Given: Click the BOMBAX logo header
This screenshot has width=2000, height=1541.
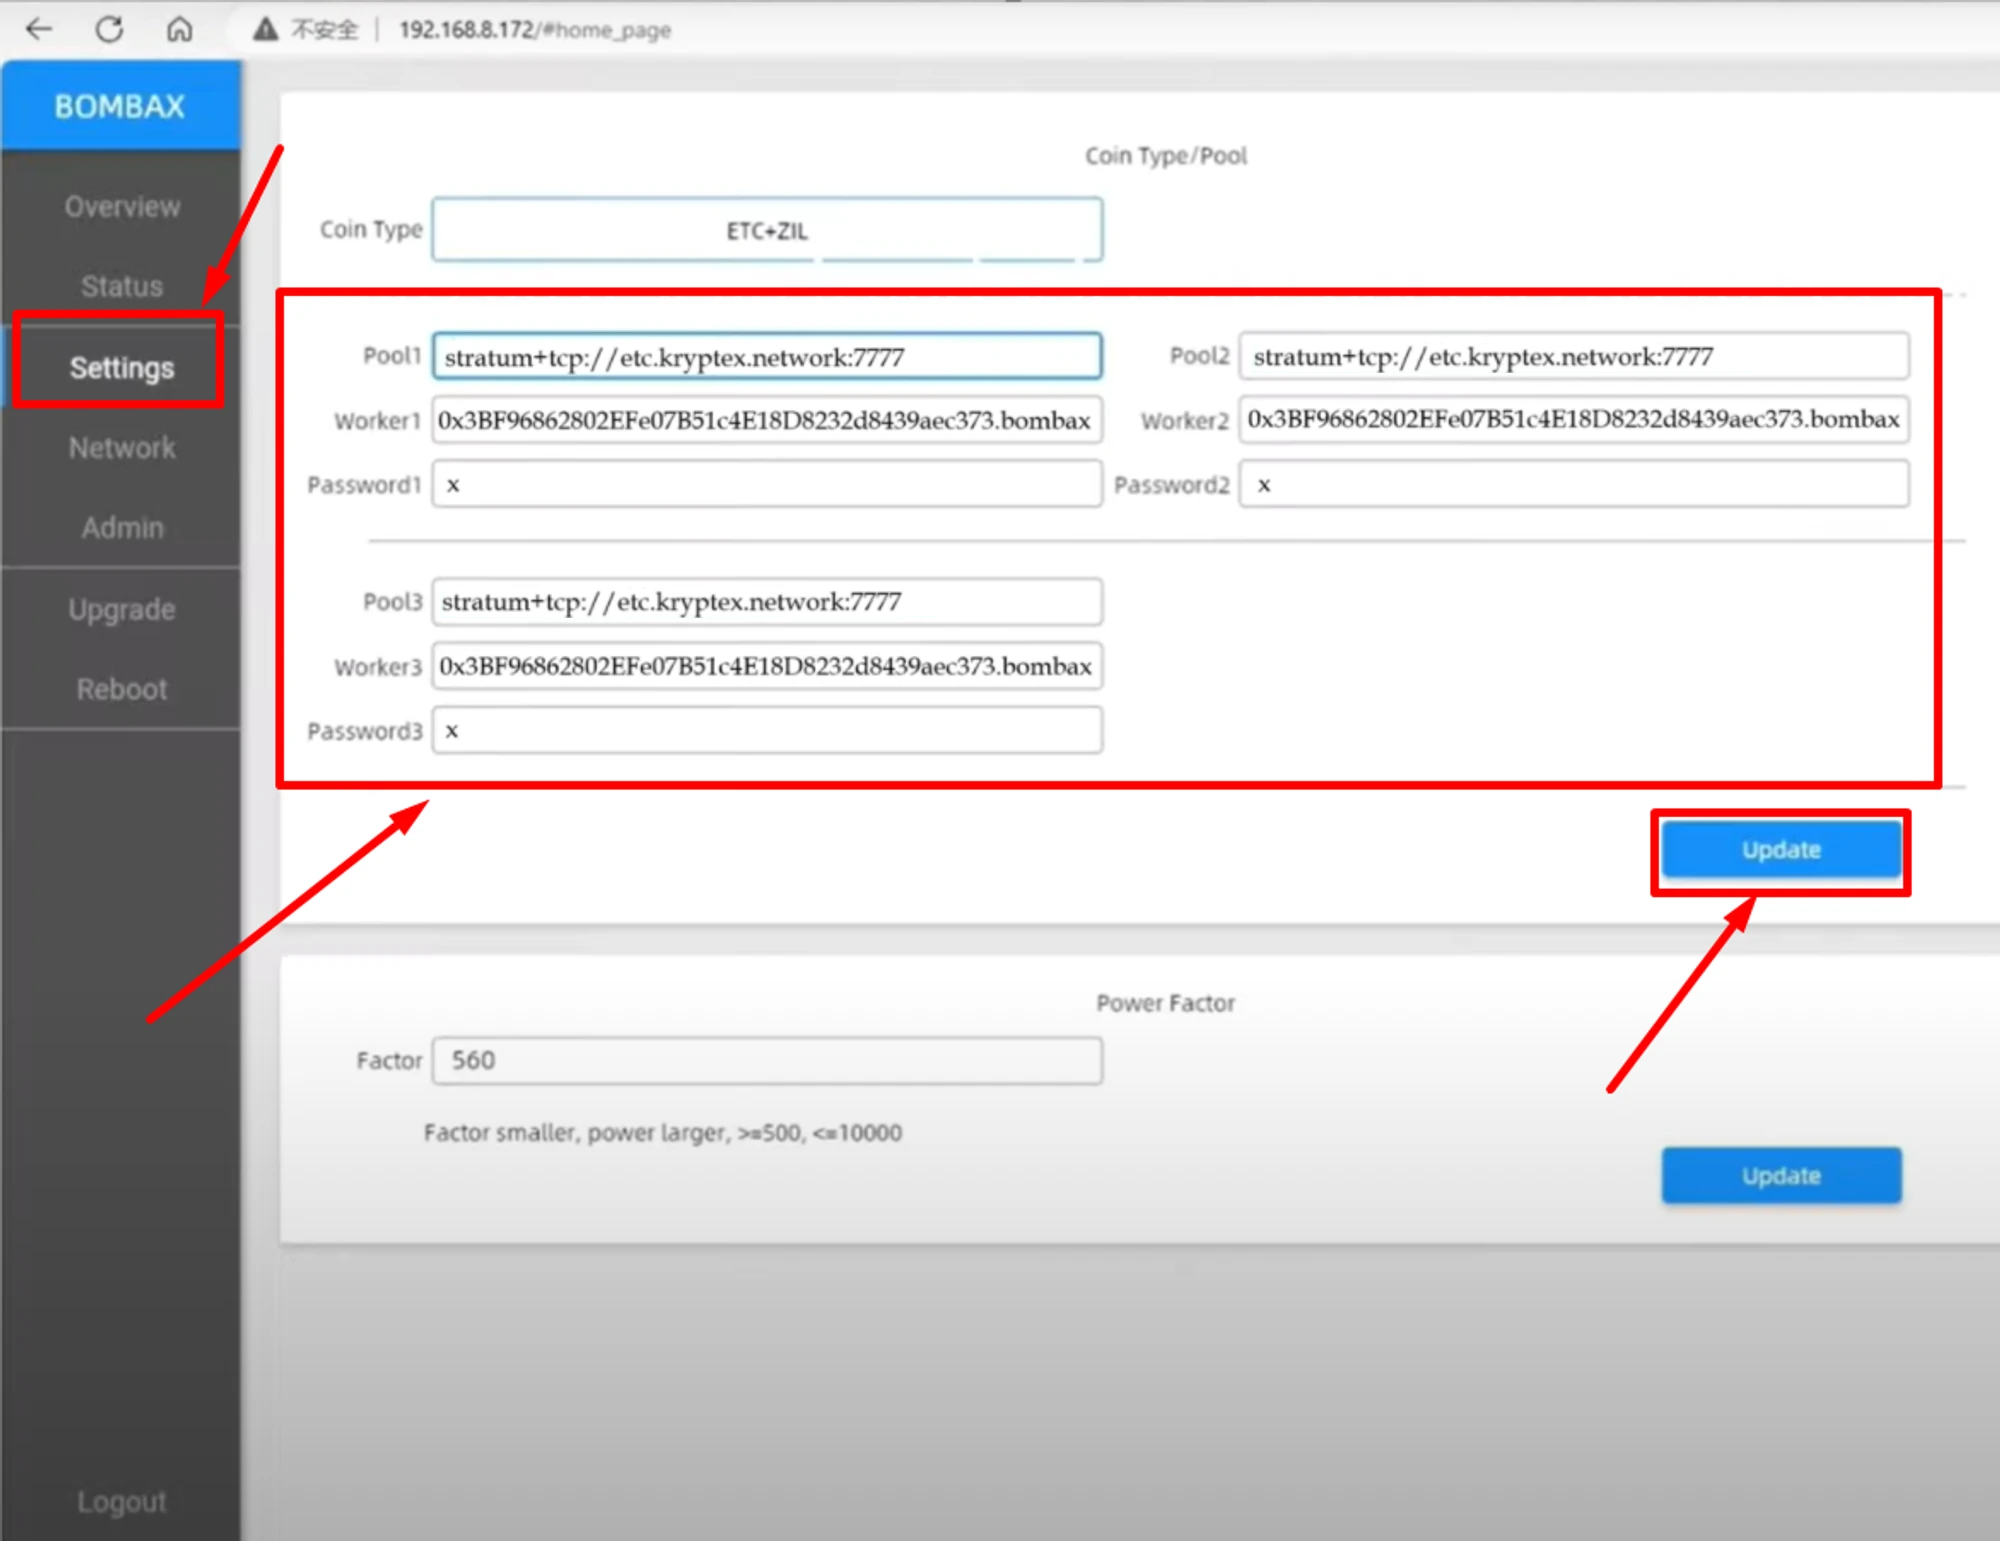Looking at the screenshot, I should tap(120, 106).
